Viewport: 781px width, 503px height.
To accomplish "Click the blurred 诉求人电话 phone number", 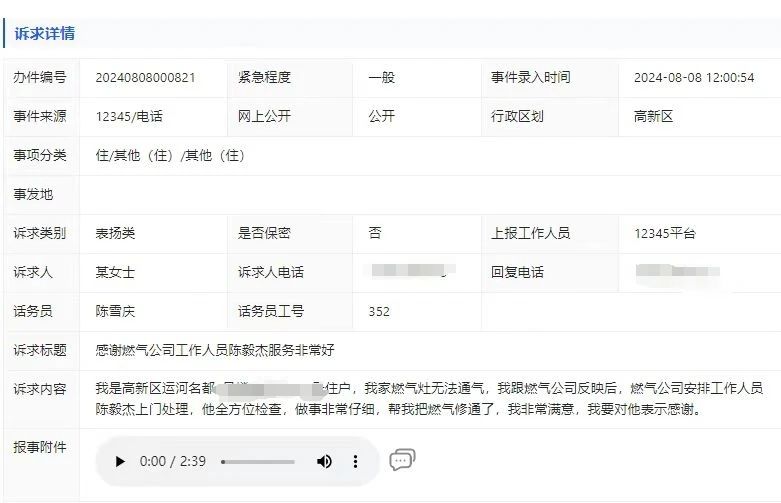I will tap(412, 272).
